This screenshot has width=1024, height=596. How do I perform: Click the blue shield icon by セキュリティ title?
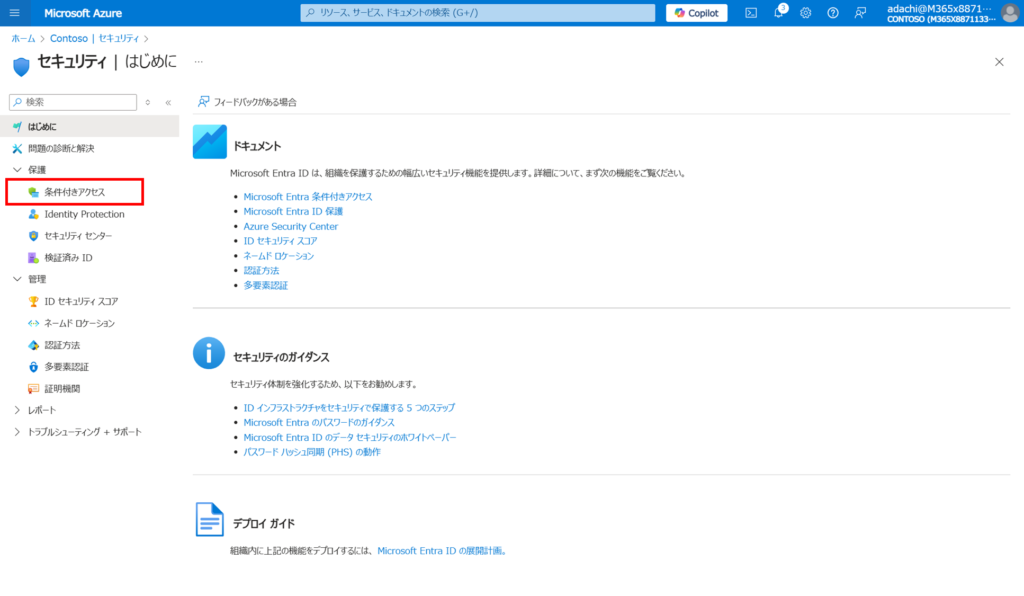click(x=22, y=66)
